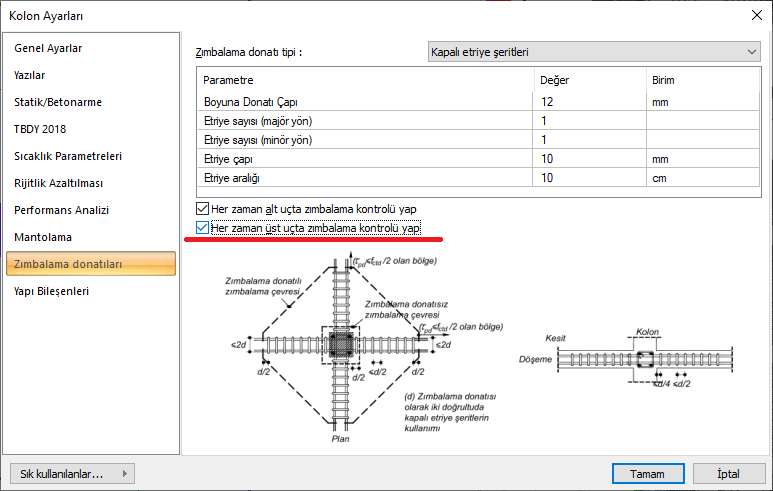Open the Genel Ayarlar settings page
The image size is (773, 491).
48,48
